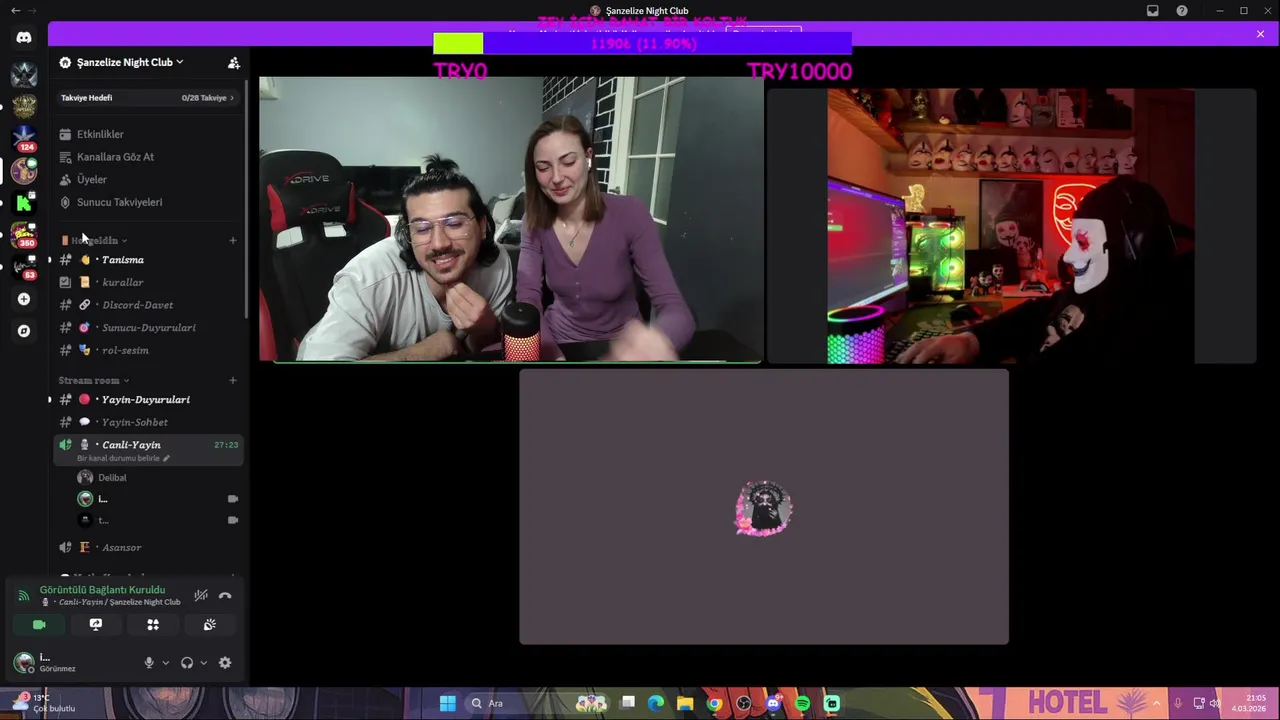
Task: Click the invite people icon next to server name
Action: click(233, 62)
